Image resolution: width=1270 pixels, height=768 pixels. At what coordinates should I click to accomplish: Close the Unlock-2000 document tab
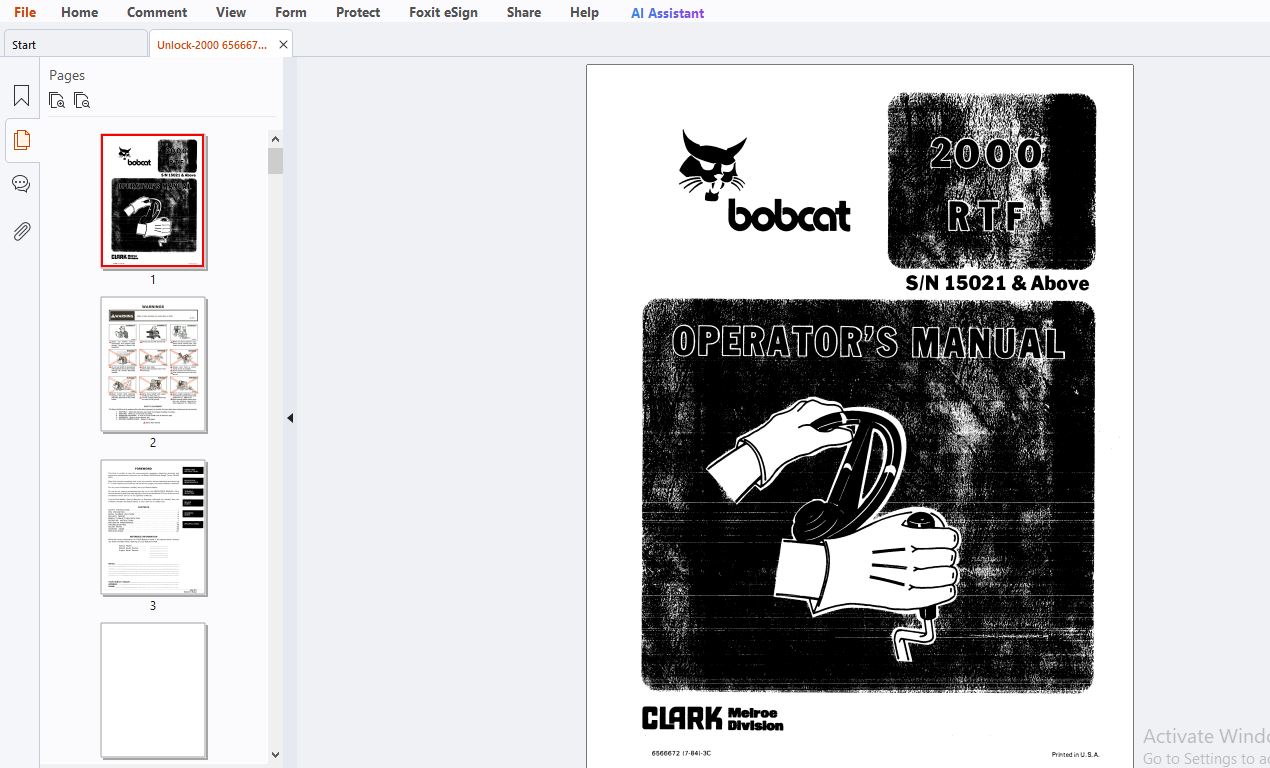coord(283,45)
